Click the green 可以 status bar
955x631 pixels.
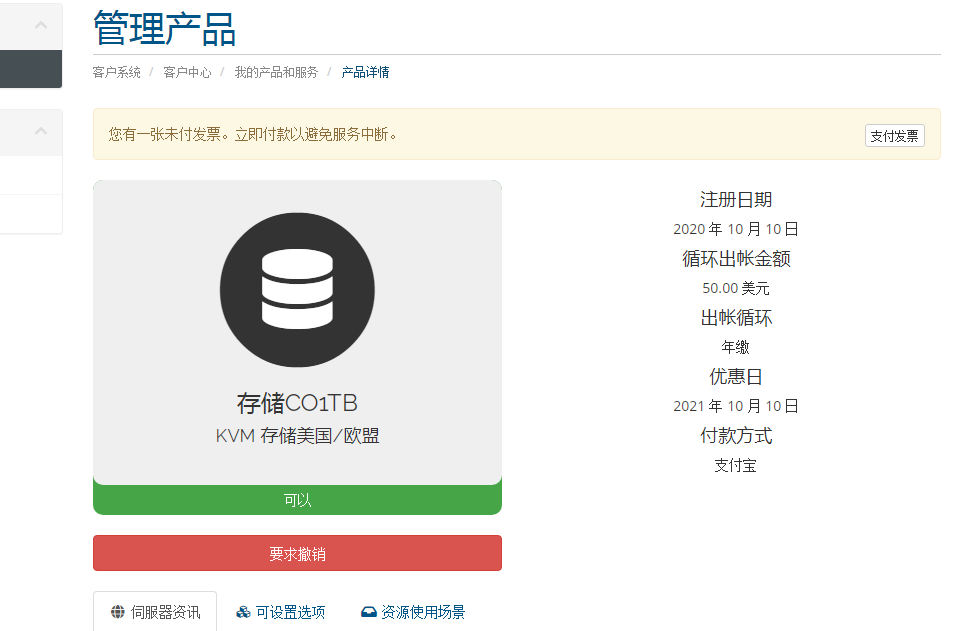(x=297, y=497)
